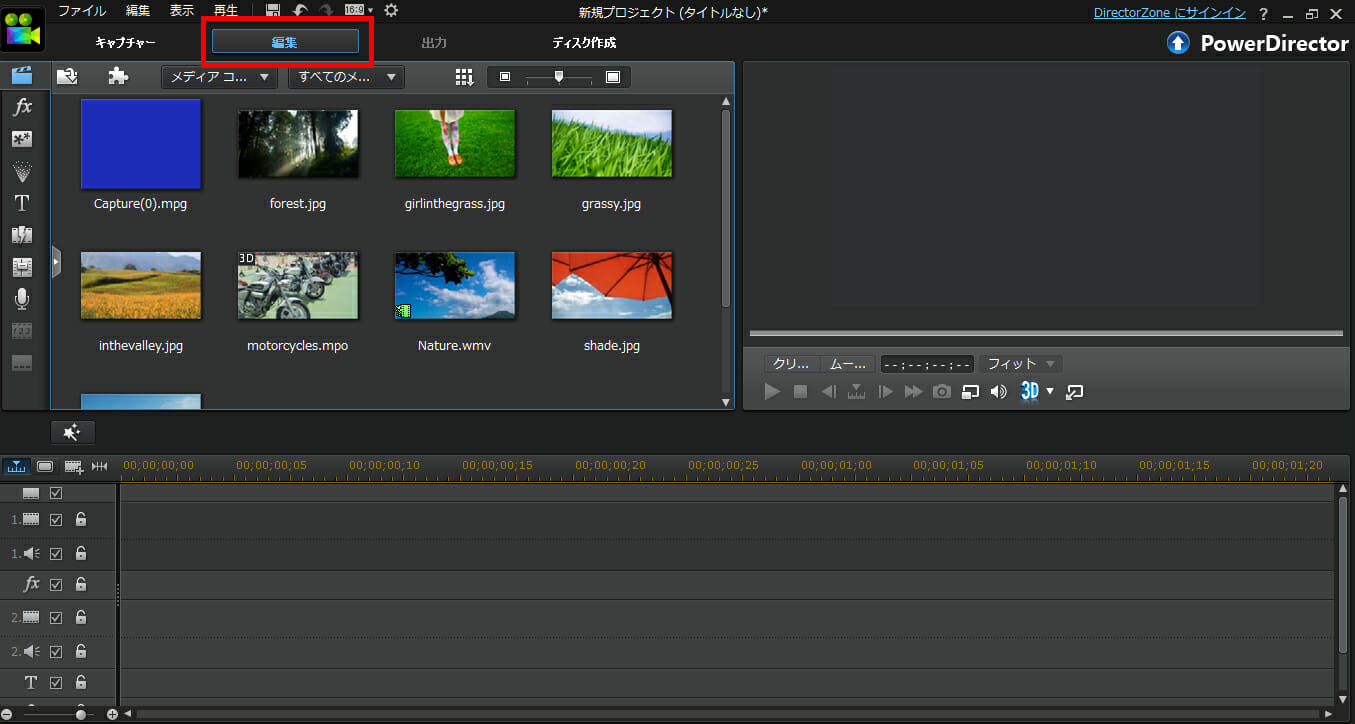Click the puzzle piece plug-in icon

coord(118,77)
